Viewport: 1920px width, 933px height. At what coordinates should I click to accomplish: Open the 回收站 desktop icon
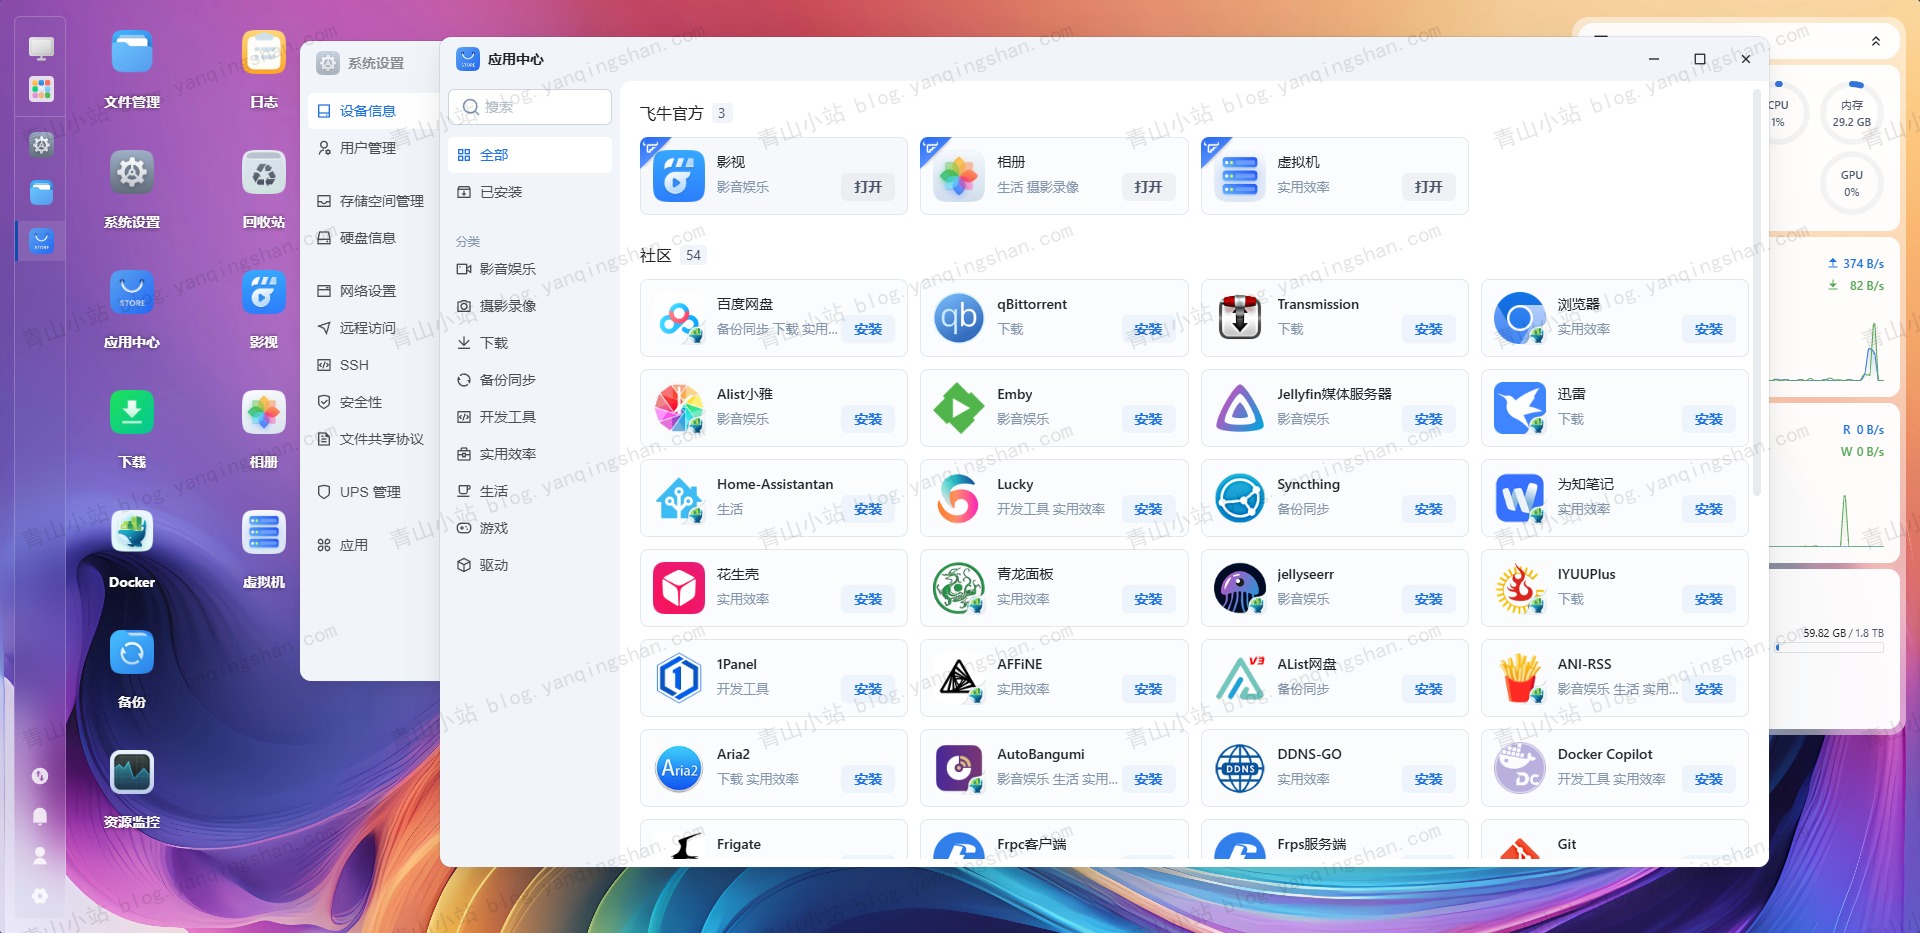click(x=264, y=173)
